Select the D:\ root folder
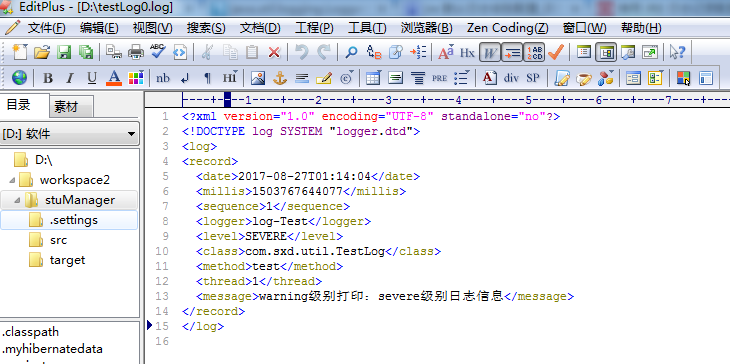This screenshot has height=364, width=730. tap(43, 160)
